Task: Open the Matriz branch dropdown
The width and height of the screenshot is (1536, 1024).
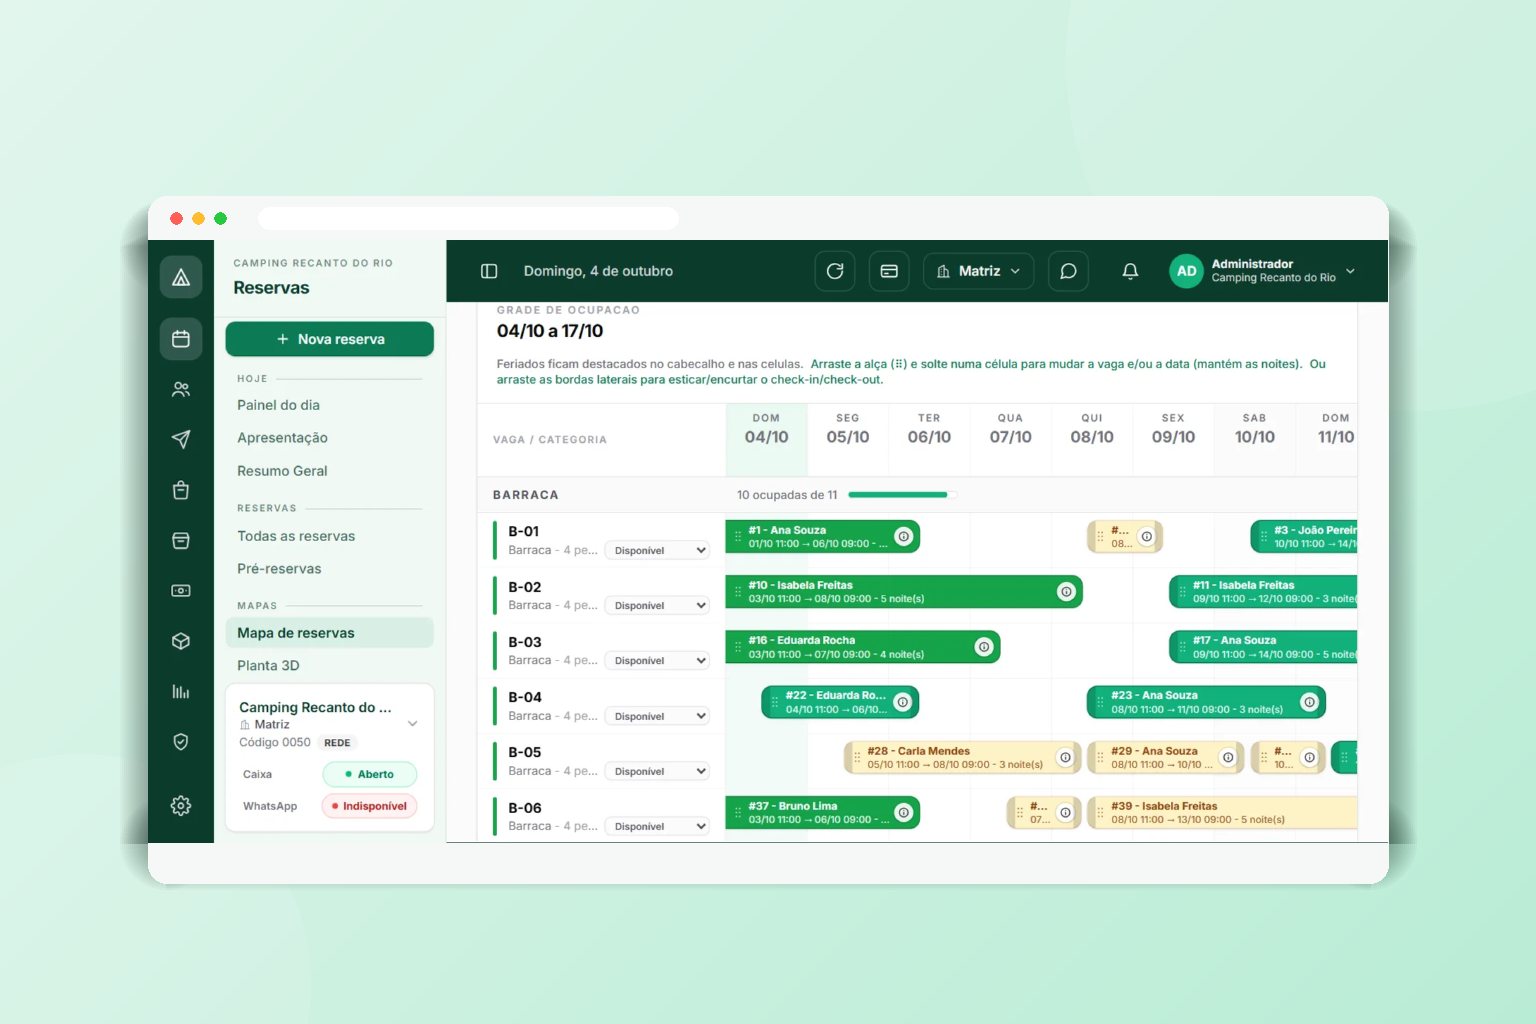Action: tap(979, 271)
